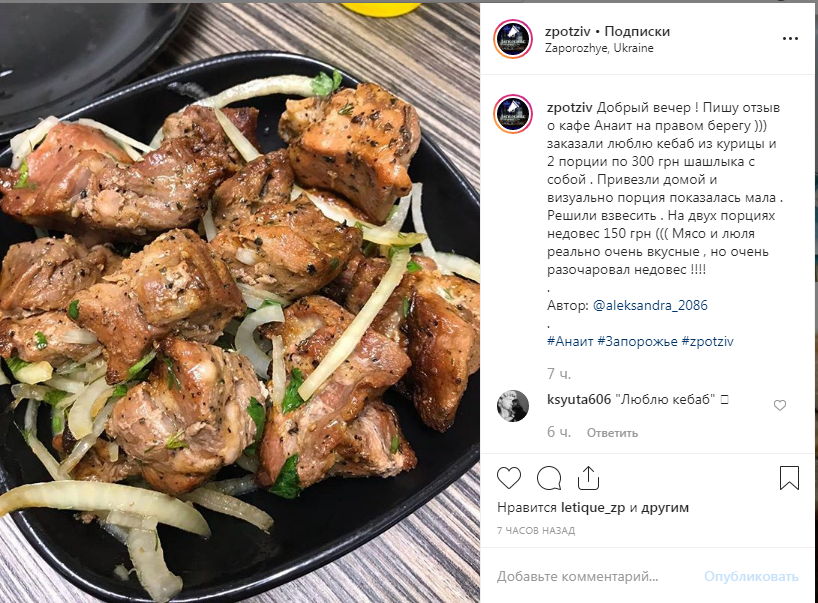Focus the Добавьте комментарий input field
The image size is (818, 603).
[595, 576]
